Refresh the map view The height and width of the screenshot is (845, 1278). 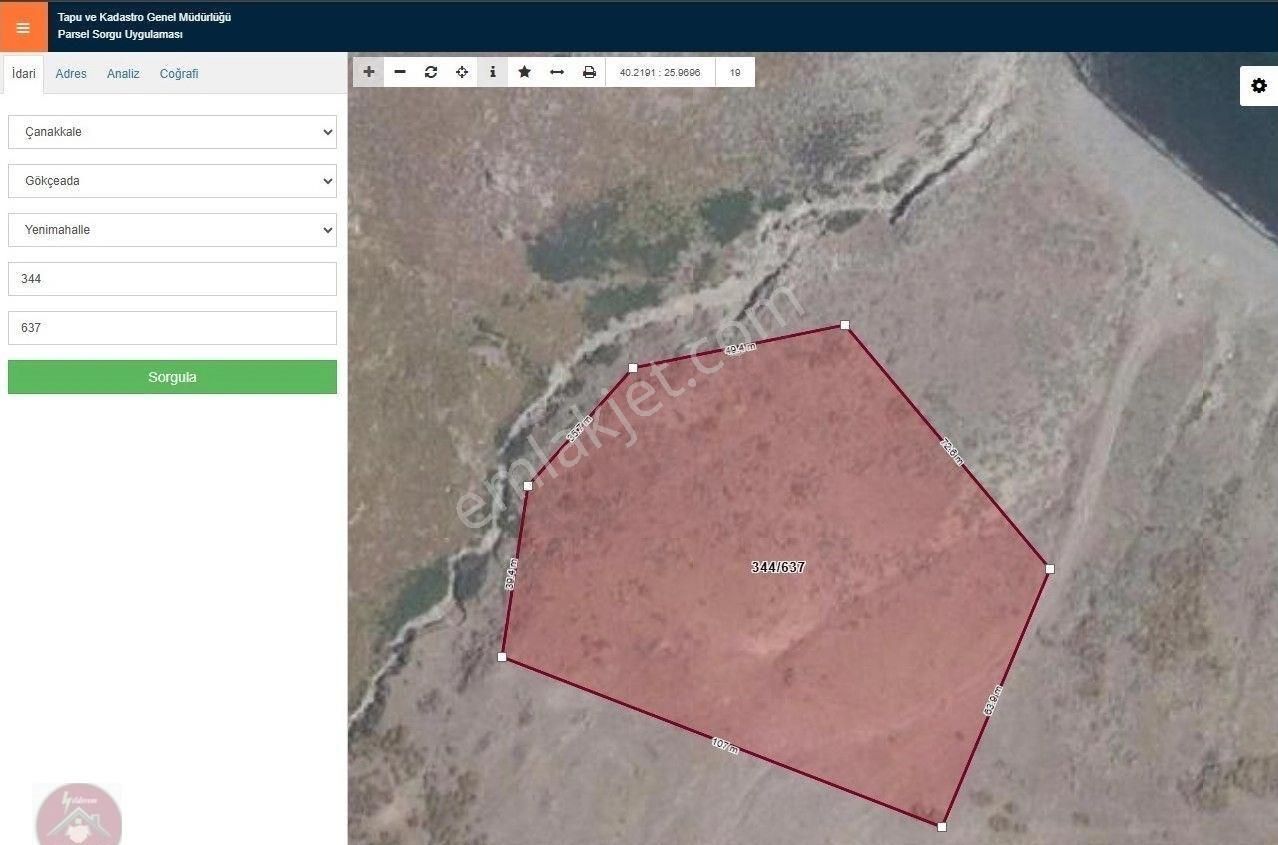430,71
